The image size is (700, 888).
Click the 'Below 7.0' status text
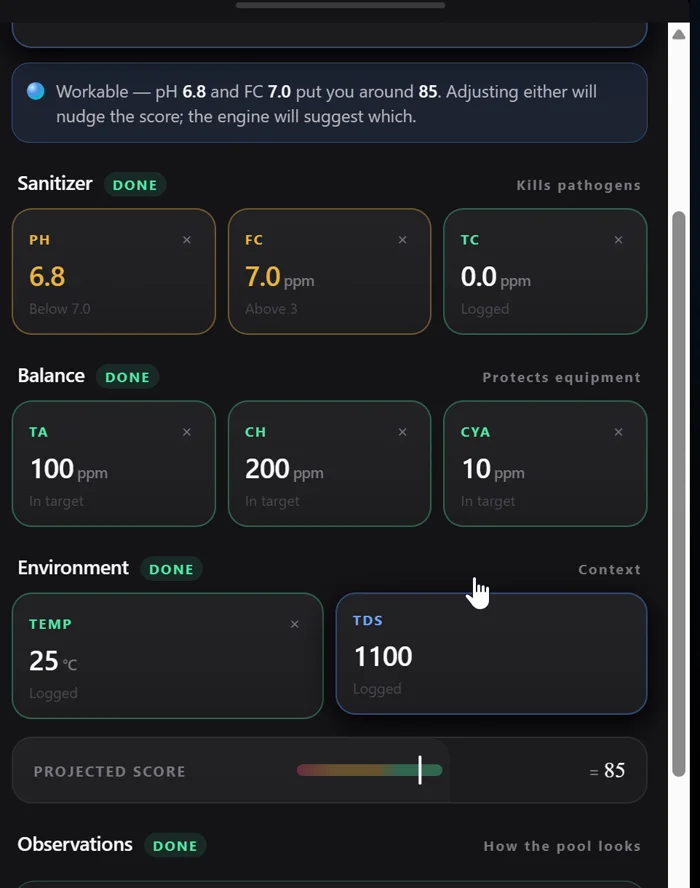pyautogui.click(x=59, y=309)
